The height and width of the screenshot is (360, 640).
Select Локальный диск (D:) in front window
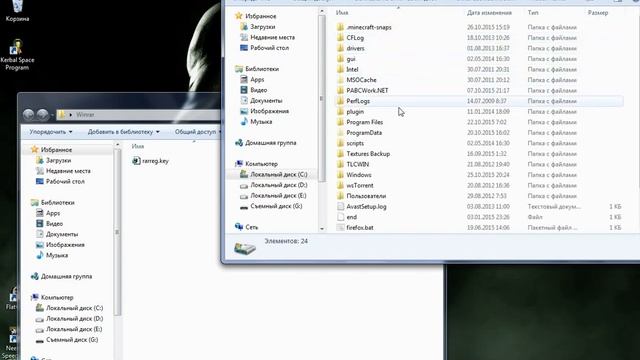(273, 185)
